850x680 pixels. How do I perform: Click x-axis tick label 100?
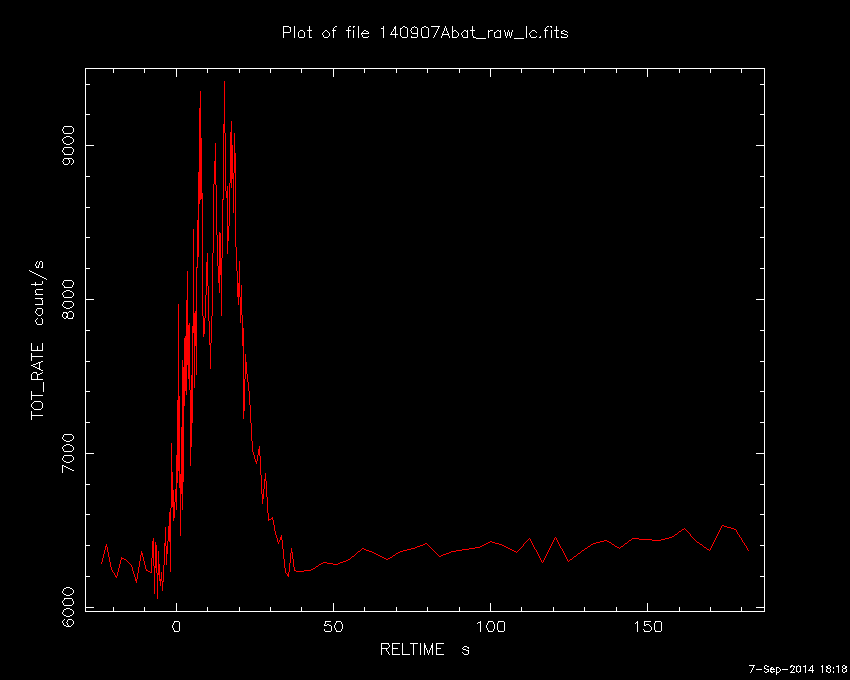491,627
